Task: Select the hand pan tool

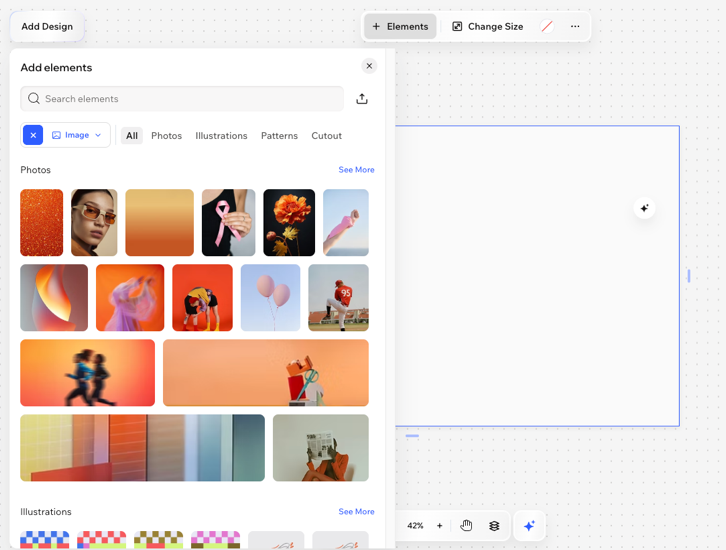Action: 466,526
